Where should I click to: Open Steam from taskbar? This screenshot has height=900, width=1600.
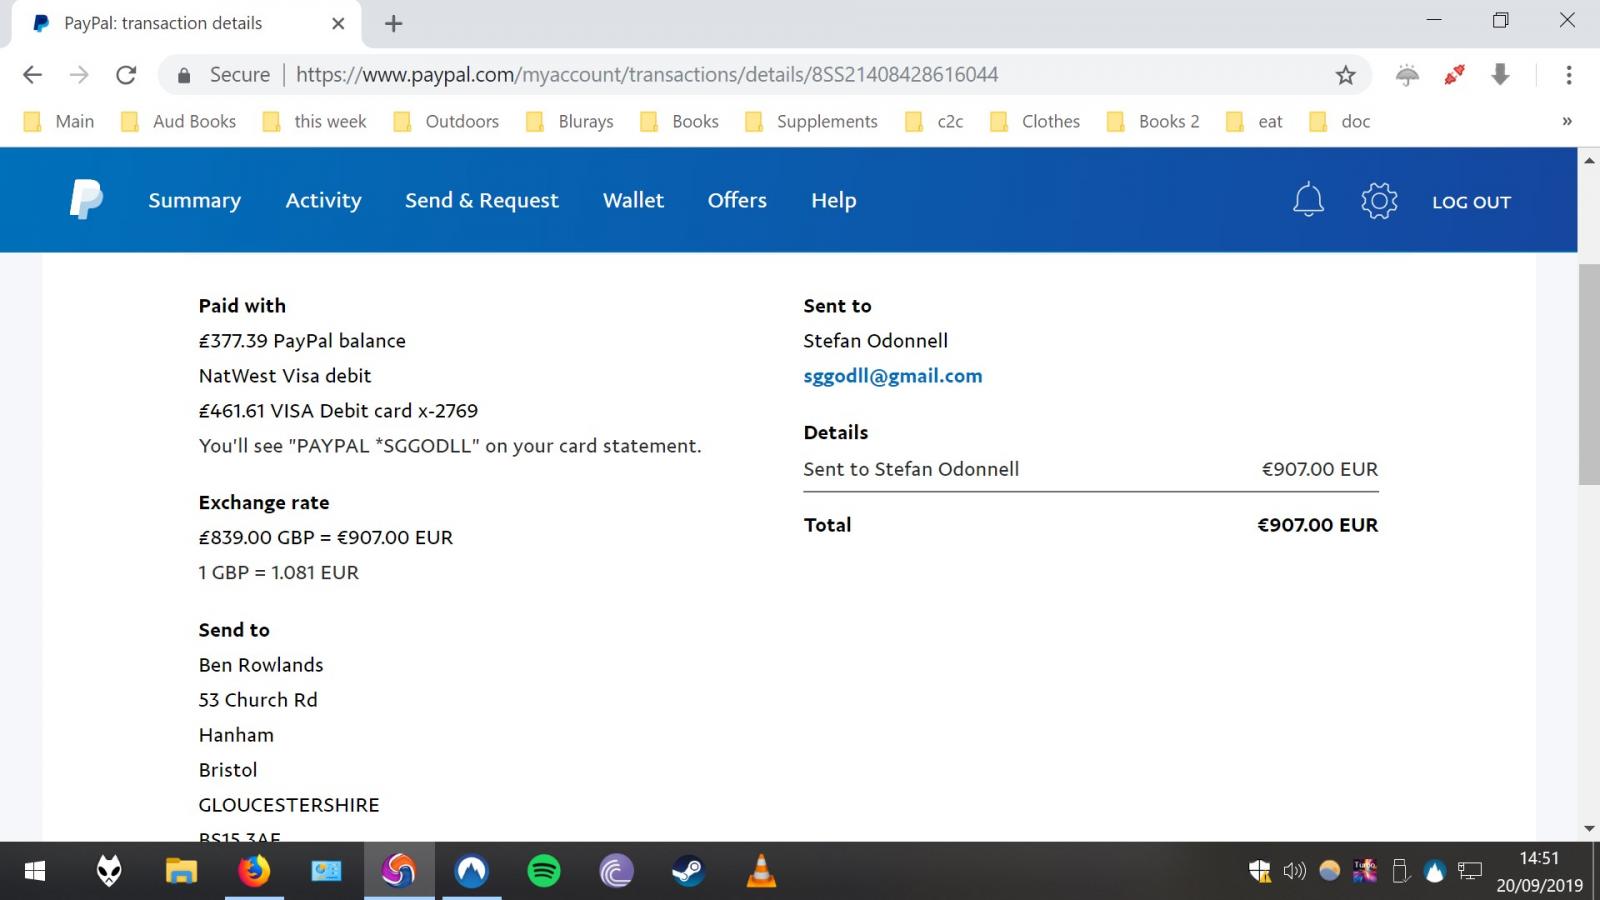tap(688, 871)
